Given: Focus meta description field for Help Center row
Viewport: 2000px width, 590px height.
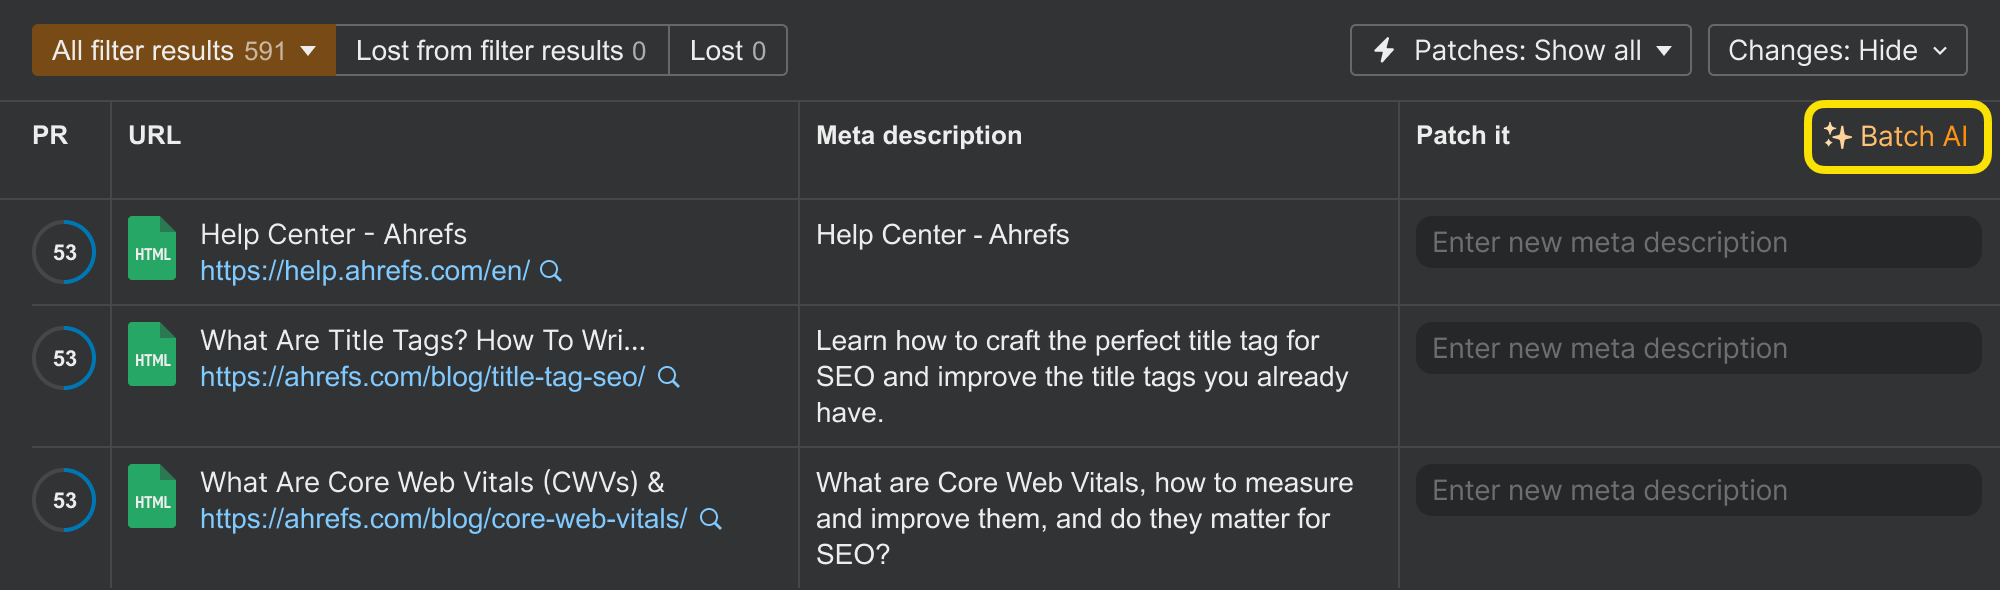Looking at the screenshot, I should 1697,242.
